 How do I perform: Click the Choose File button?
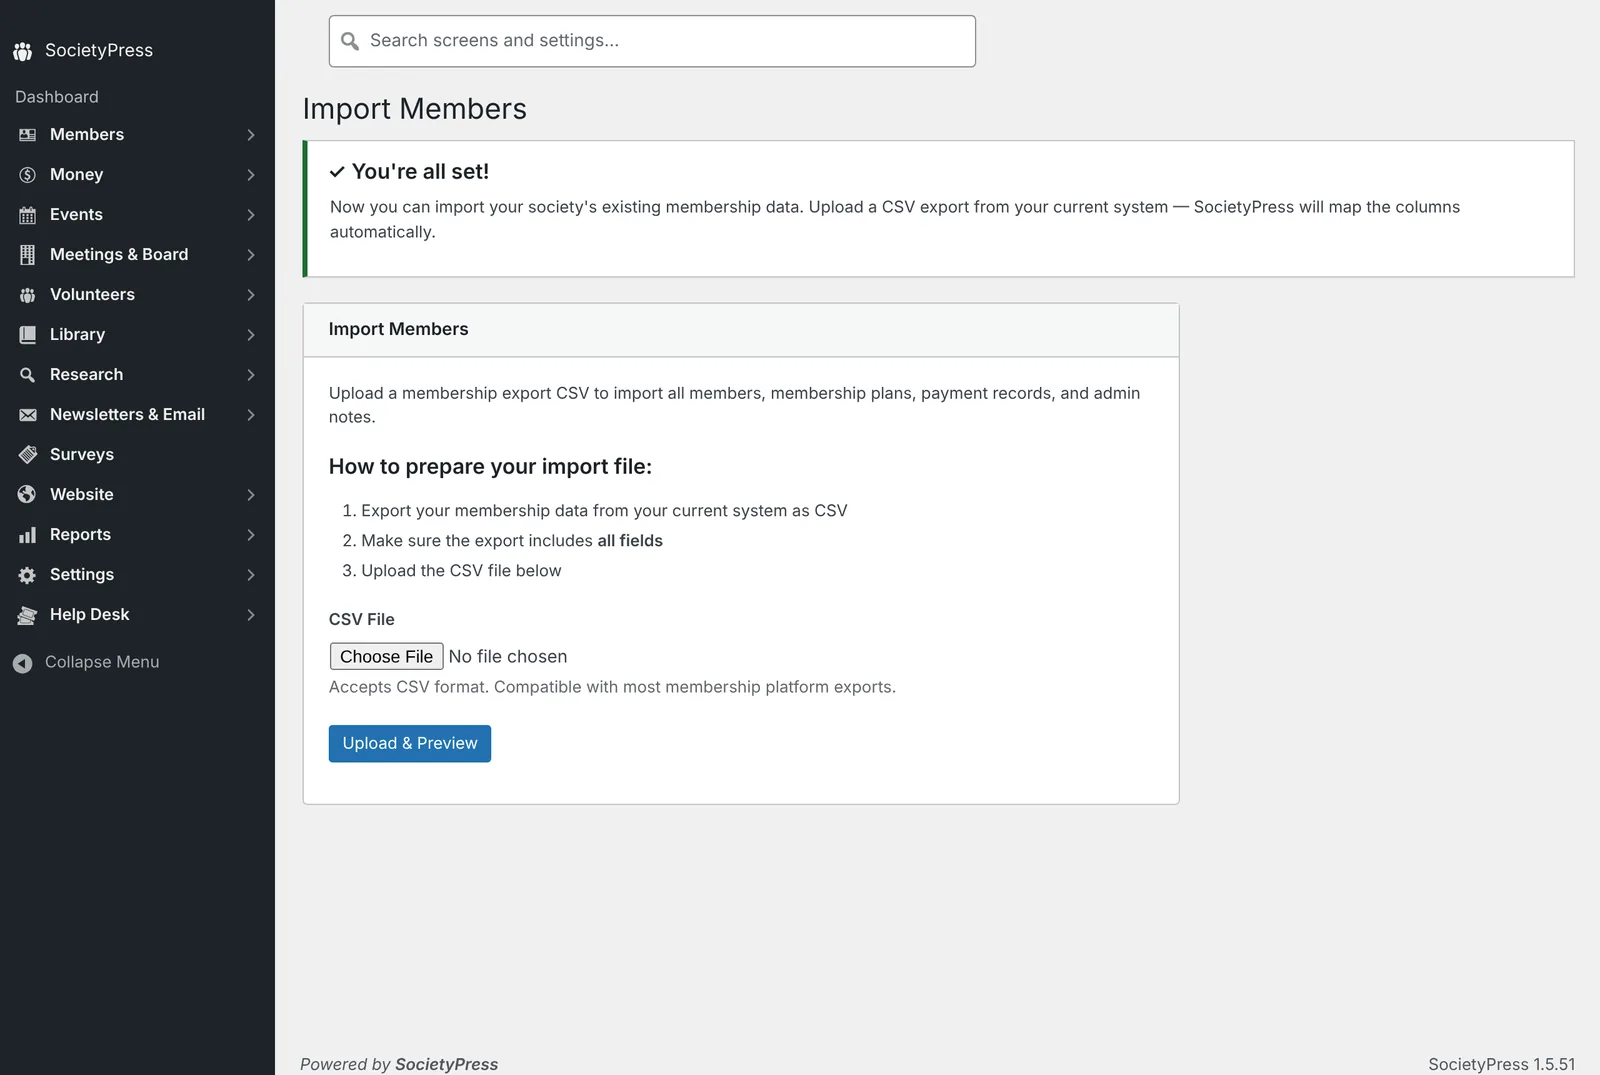(x=386, y=657)
